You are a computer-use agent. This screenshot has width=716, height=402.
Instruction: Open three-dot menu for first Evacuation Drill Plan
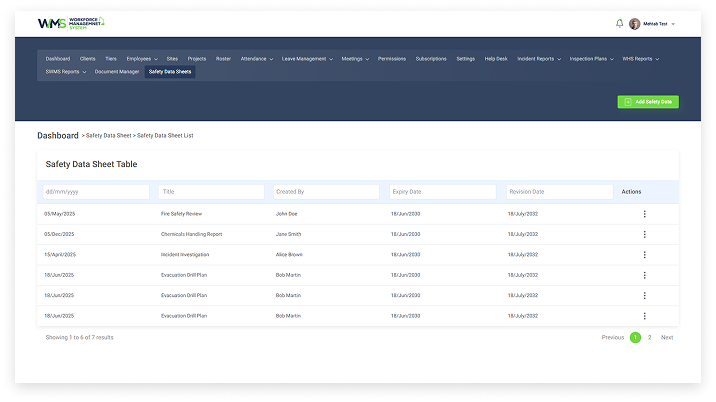(644, 275)
